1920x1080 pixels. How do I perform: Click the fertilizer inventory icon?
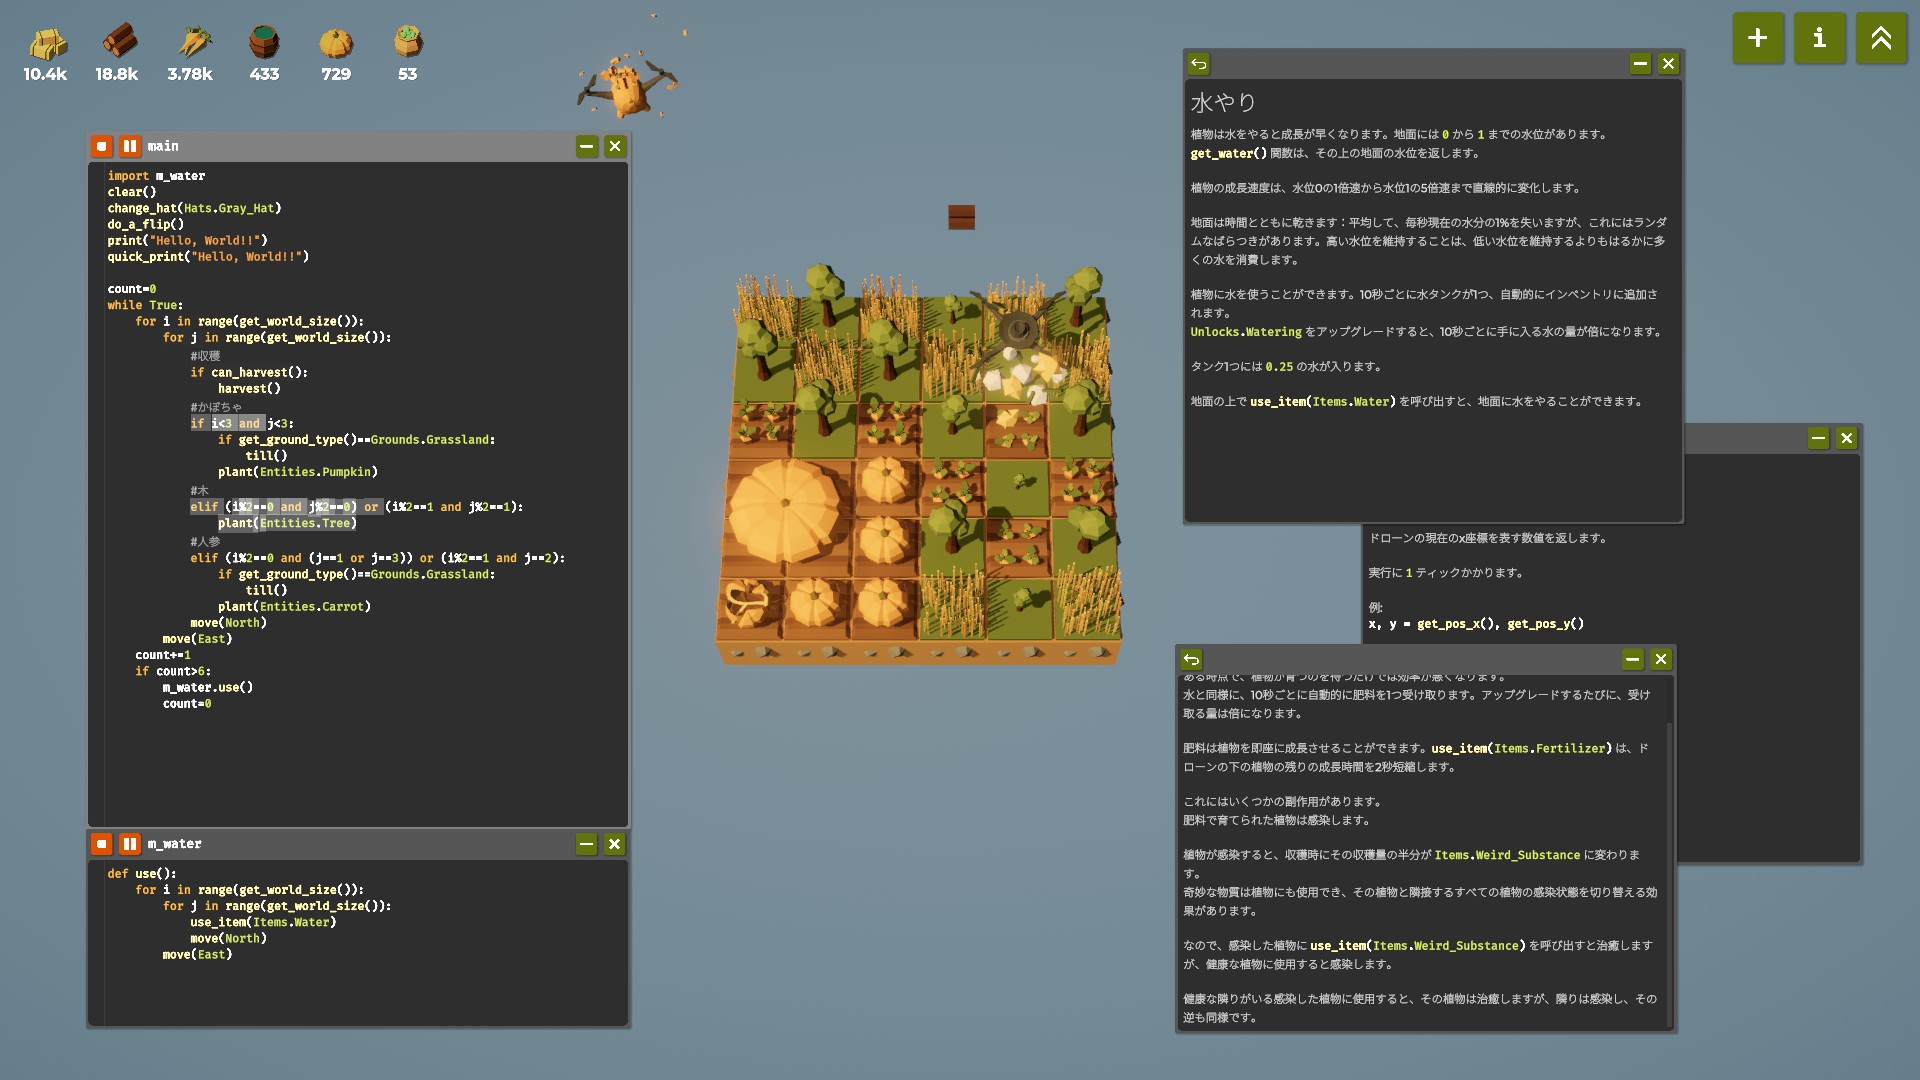point(408,42)
